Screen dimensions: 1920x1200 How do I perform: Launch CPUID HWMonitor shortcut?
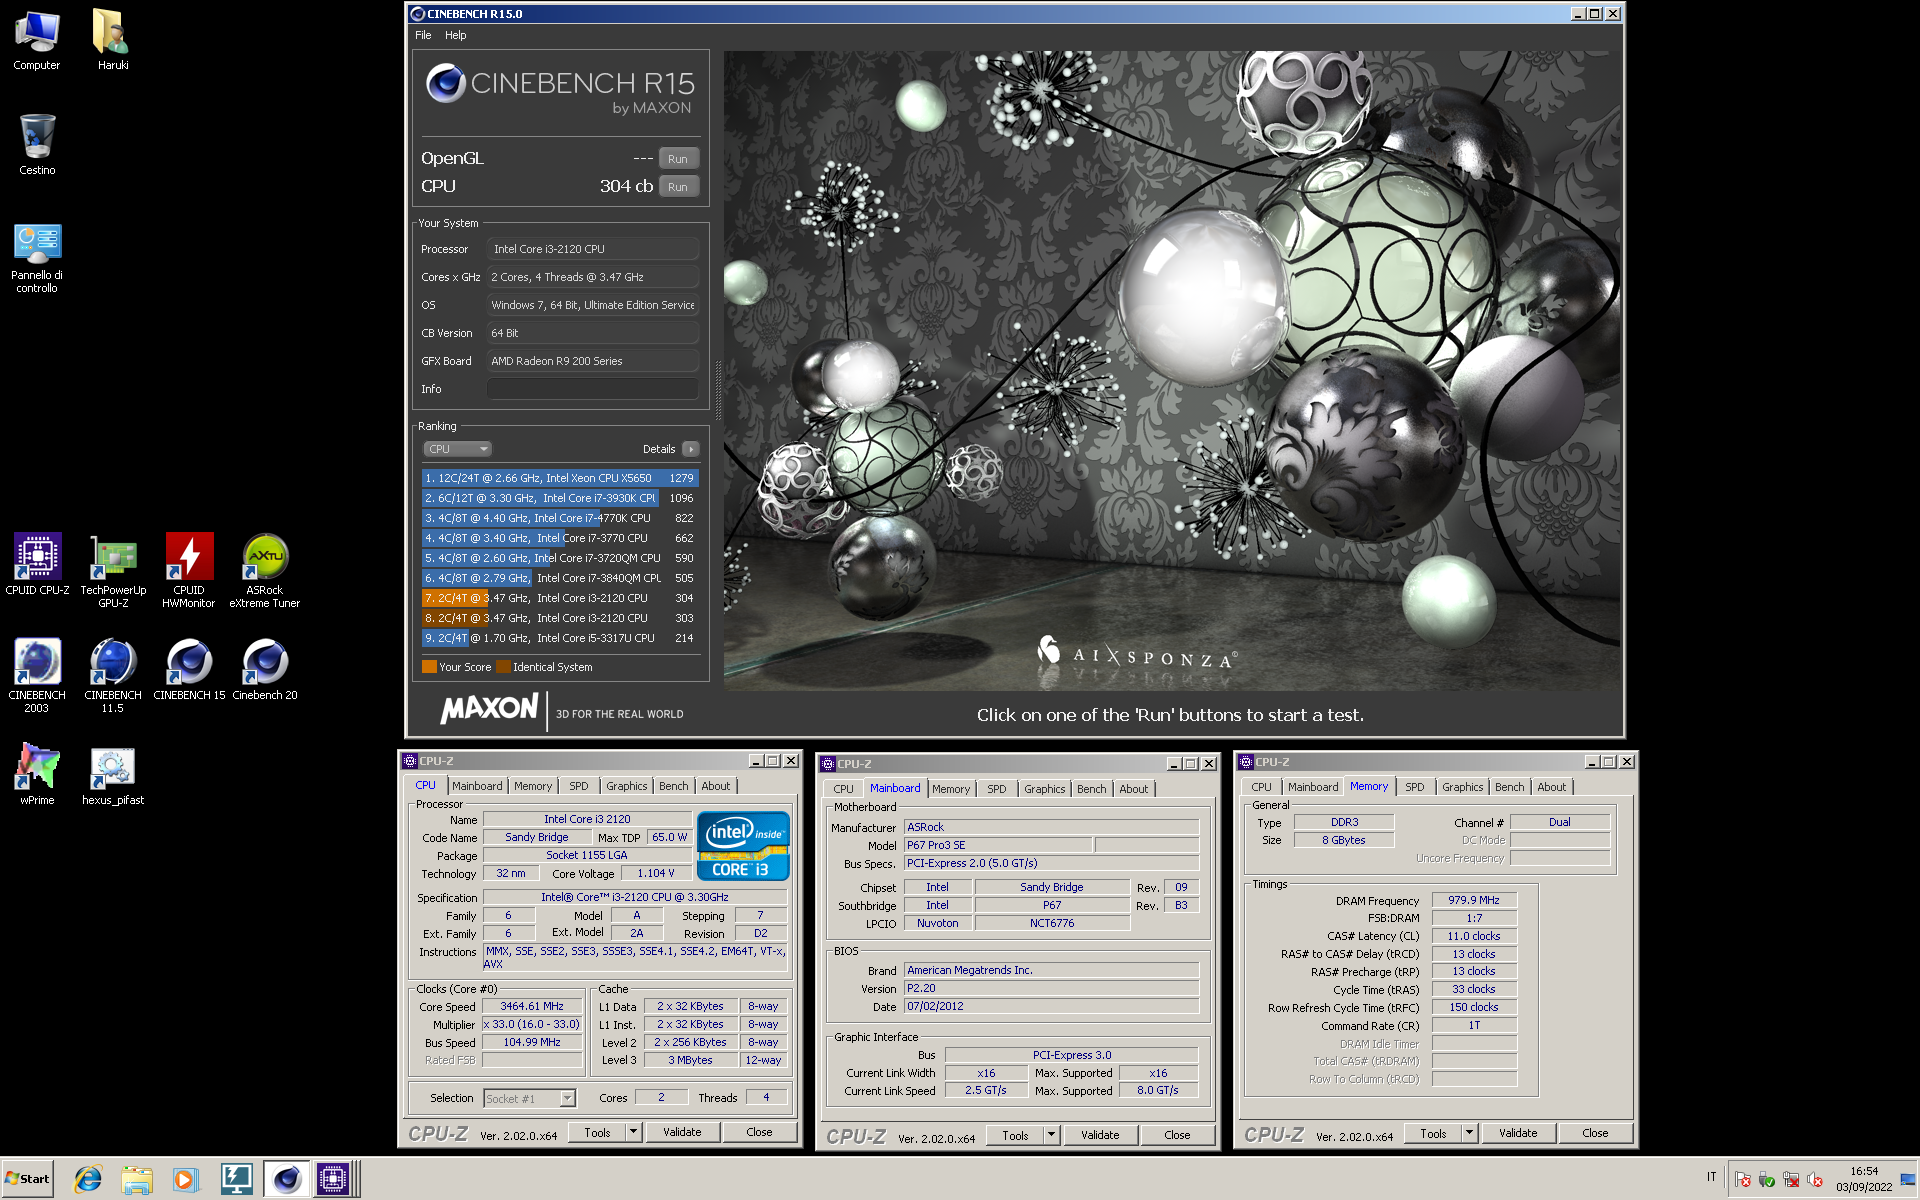point(189,570)
